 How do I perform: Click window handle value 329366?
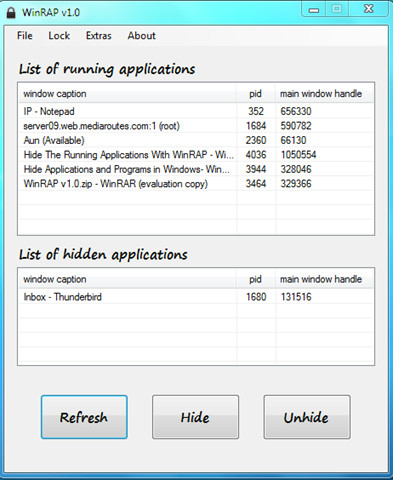[296, 184]
